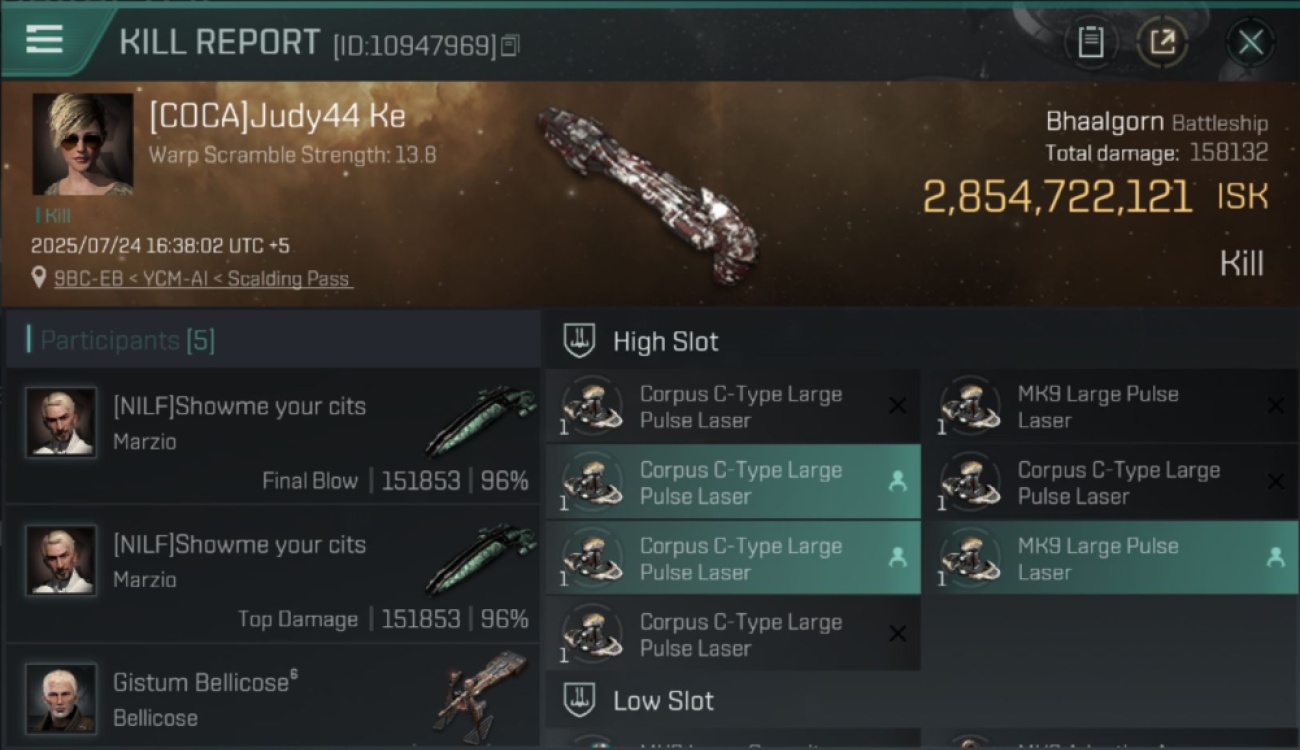Open Top Damage participant Showme your cits

tap(272, 574)
